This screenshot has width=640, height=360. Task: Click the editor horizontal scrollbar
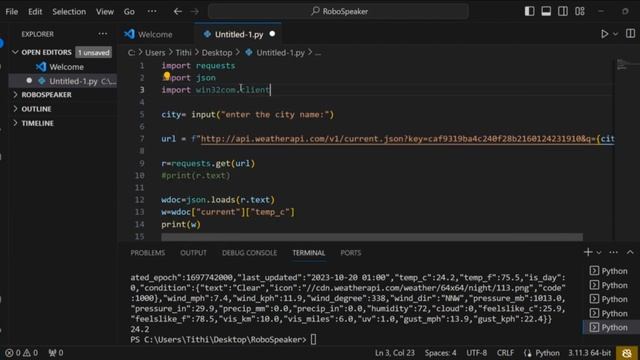coord(372,237)
